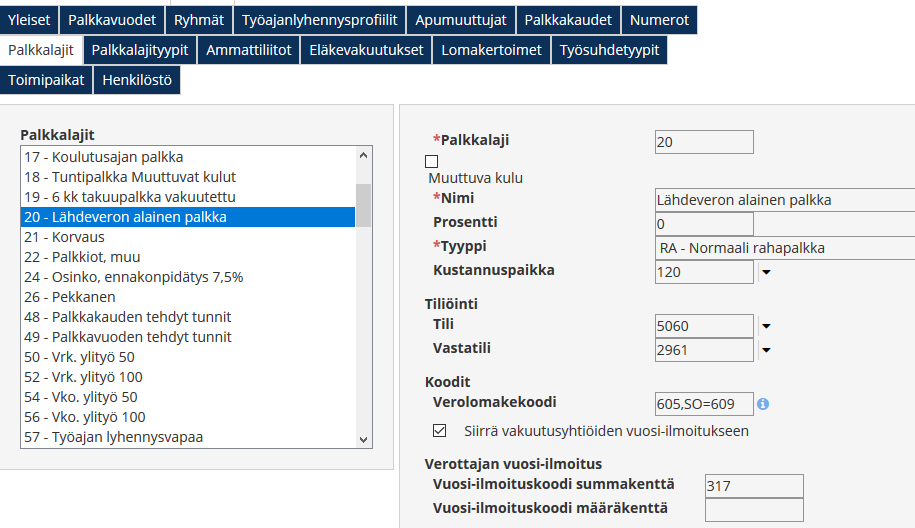Enable the Muuttuva kulu checkbox
The image size is (915, 528).
pos(432,161)
